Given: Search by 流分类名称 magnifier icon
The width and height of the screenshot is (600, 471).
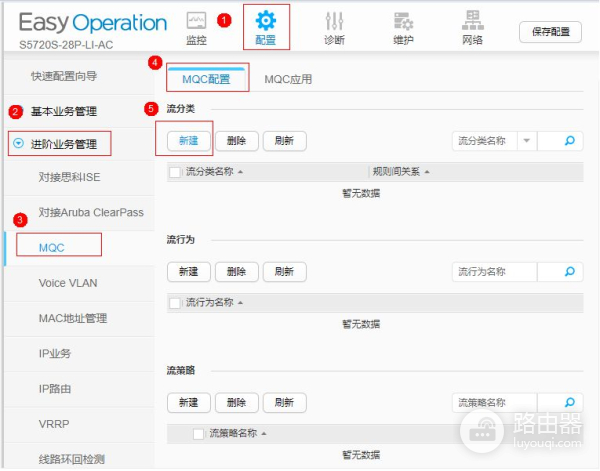Looking at the screenshot, I should [570, 141].
